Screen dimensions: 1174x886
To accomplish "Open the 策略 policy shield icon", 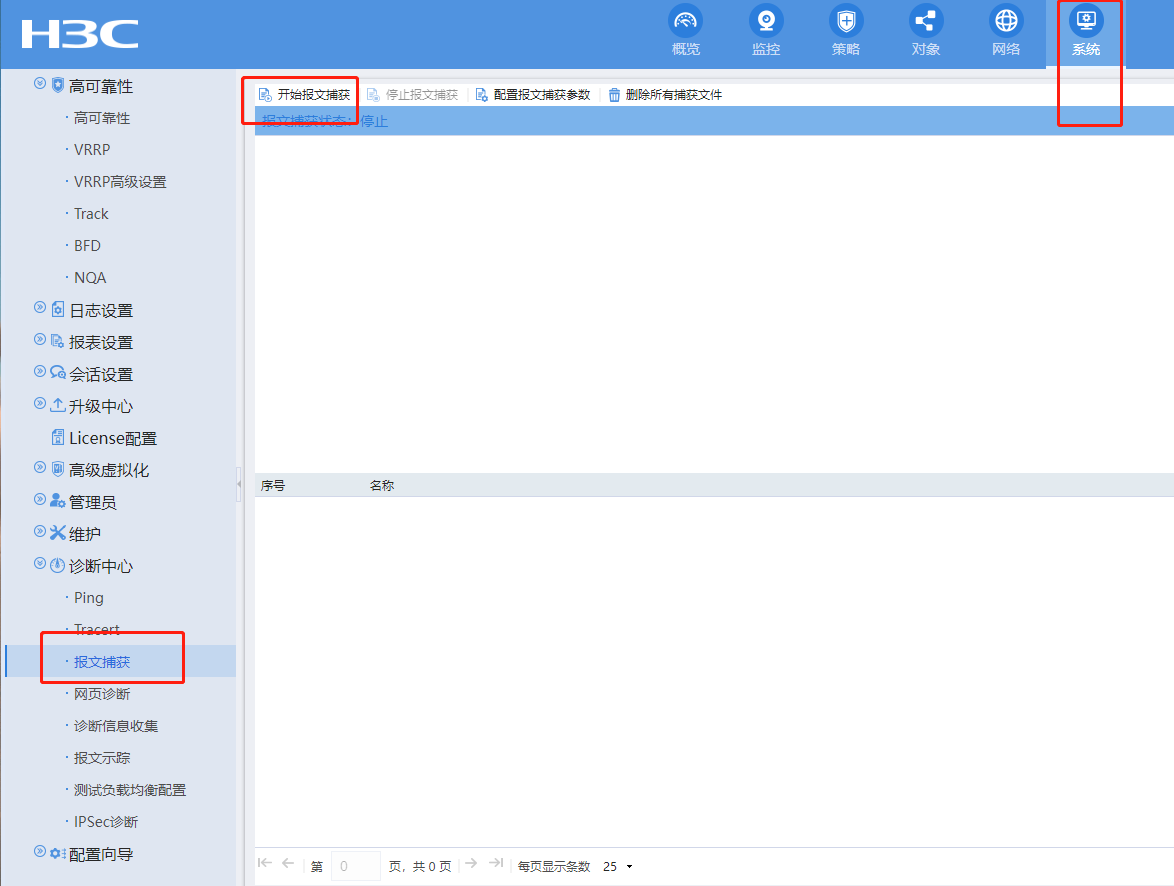I will pos(846,21).
